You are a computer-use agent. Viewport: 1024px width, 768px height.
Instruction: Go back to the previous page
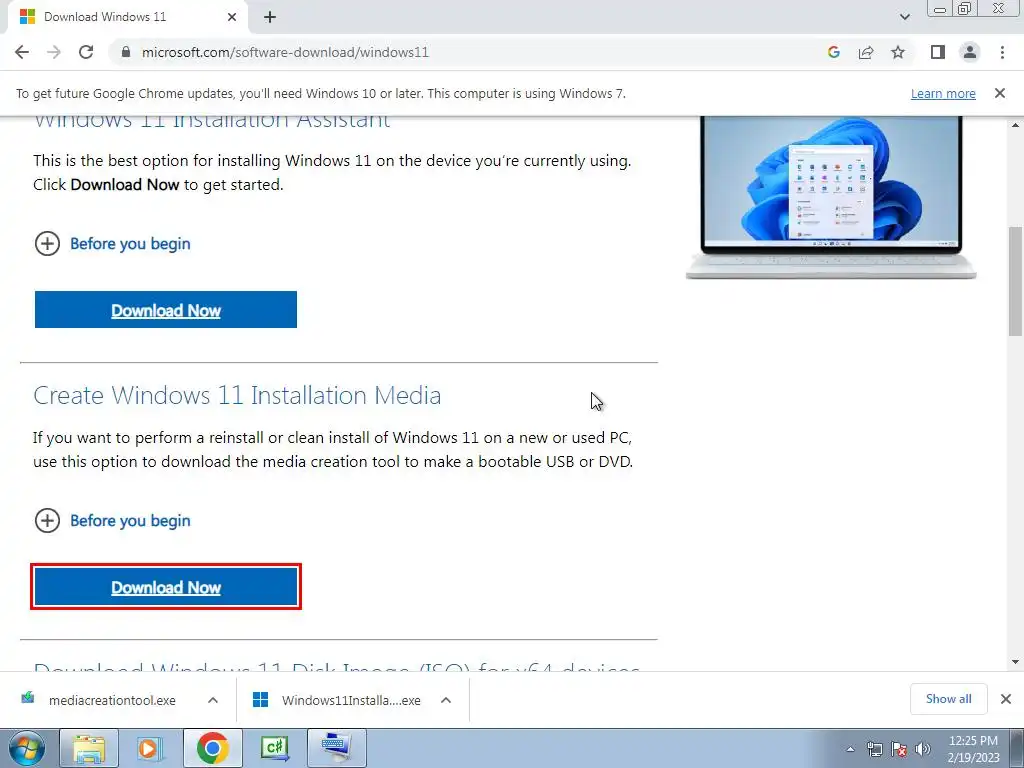[x=22, y=52]
